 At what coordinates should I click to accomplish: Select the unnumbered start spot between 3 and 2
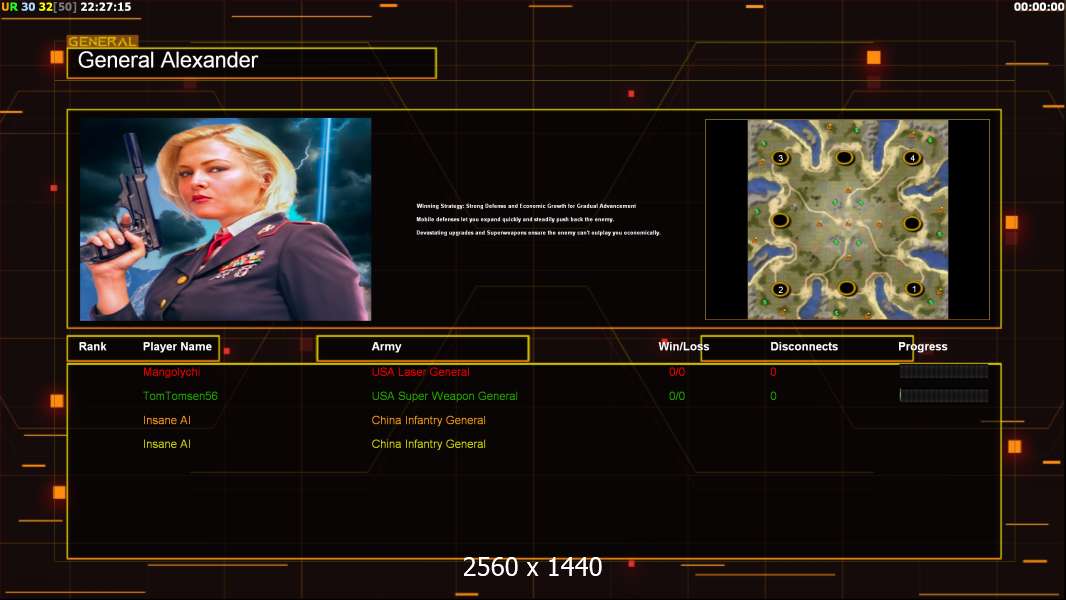point(780,220)
